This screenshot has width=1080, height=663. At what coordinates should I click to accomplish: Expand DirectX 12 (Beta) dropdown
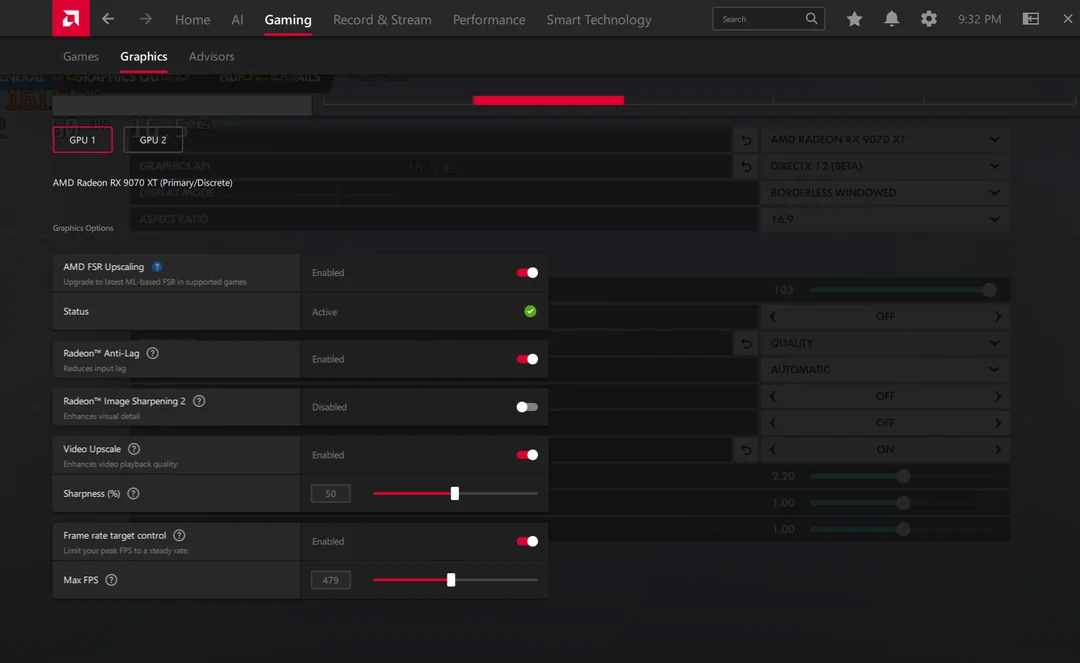point(884,166)
